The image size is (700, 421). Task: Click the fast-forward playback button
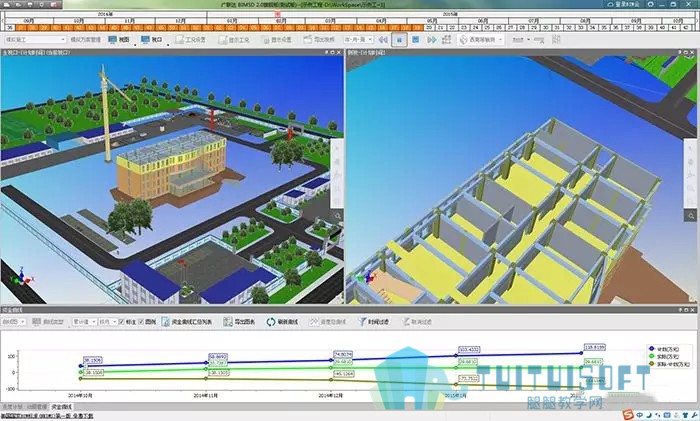click(432, 40)
